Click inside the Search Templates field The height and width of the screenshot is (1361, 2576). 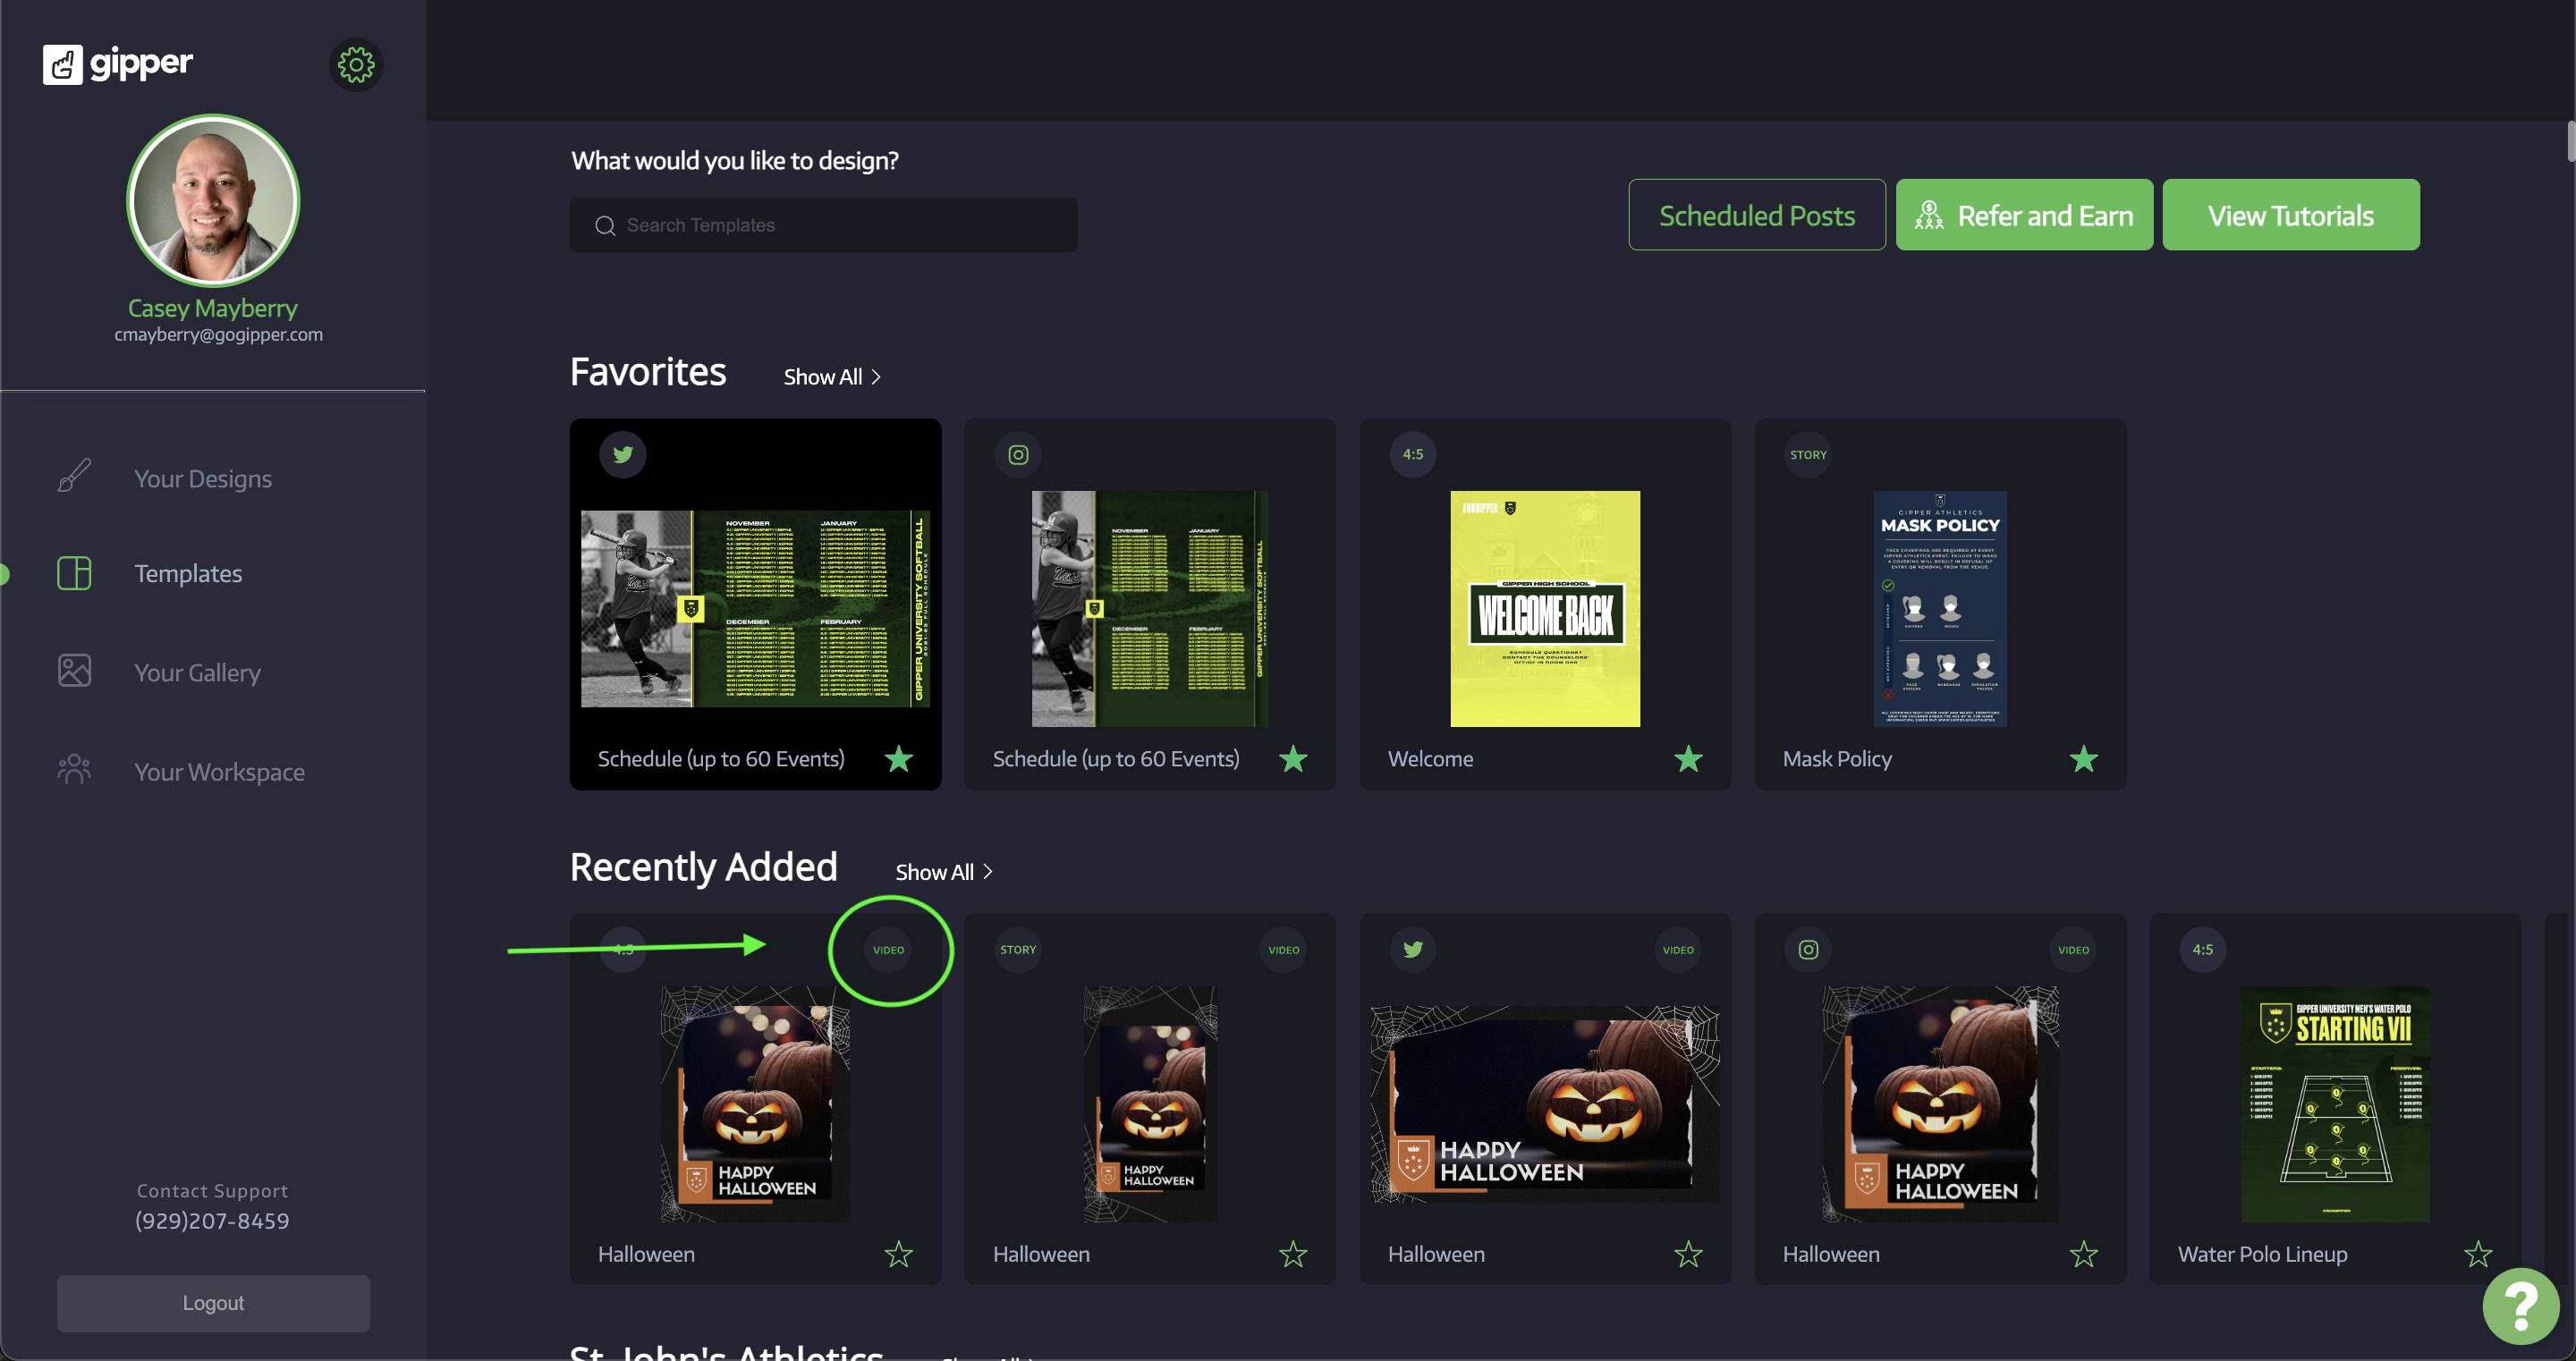[823, 225]
